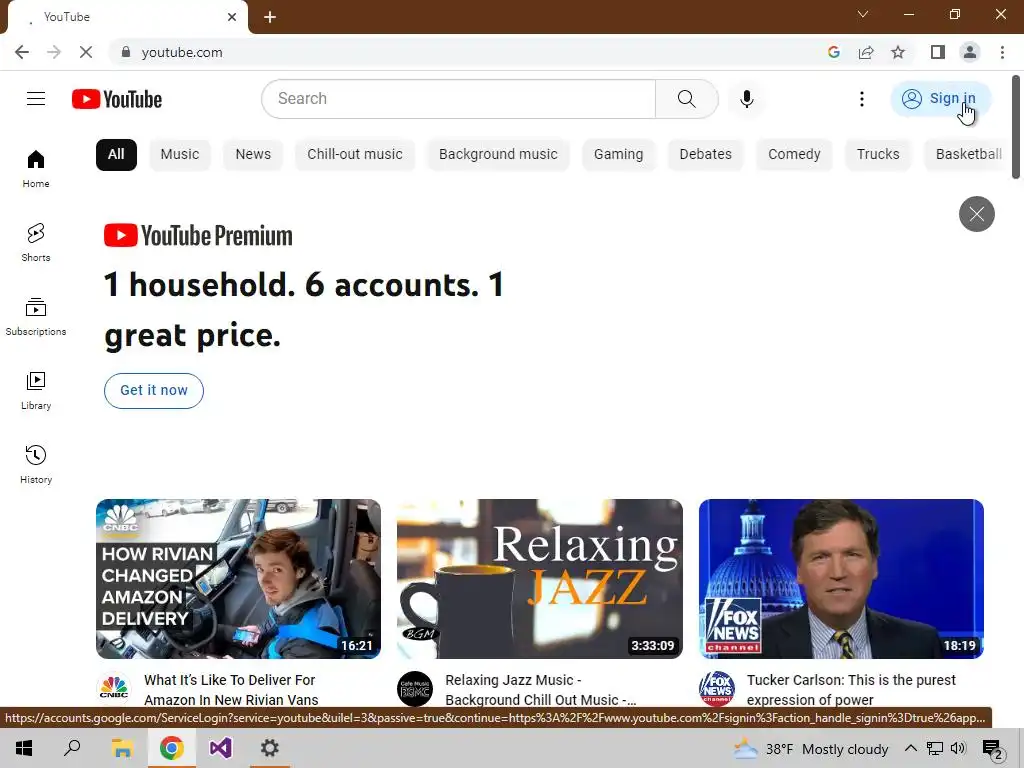Open title What It's Like To Deliver For Amazon
Screen dimensions: 1024x768
click(x=231, y=690)
